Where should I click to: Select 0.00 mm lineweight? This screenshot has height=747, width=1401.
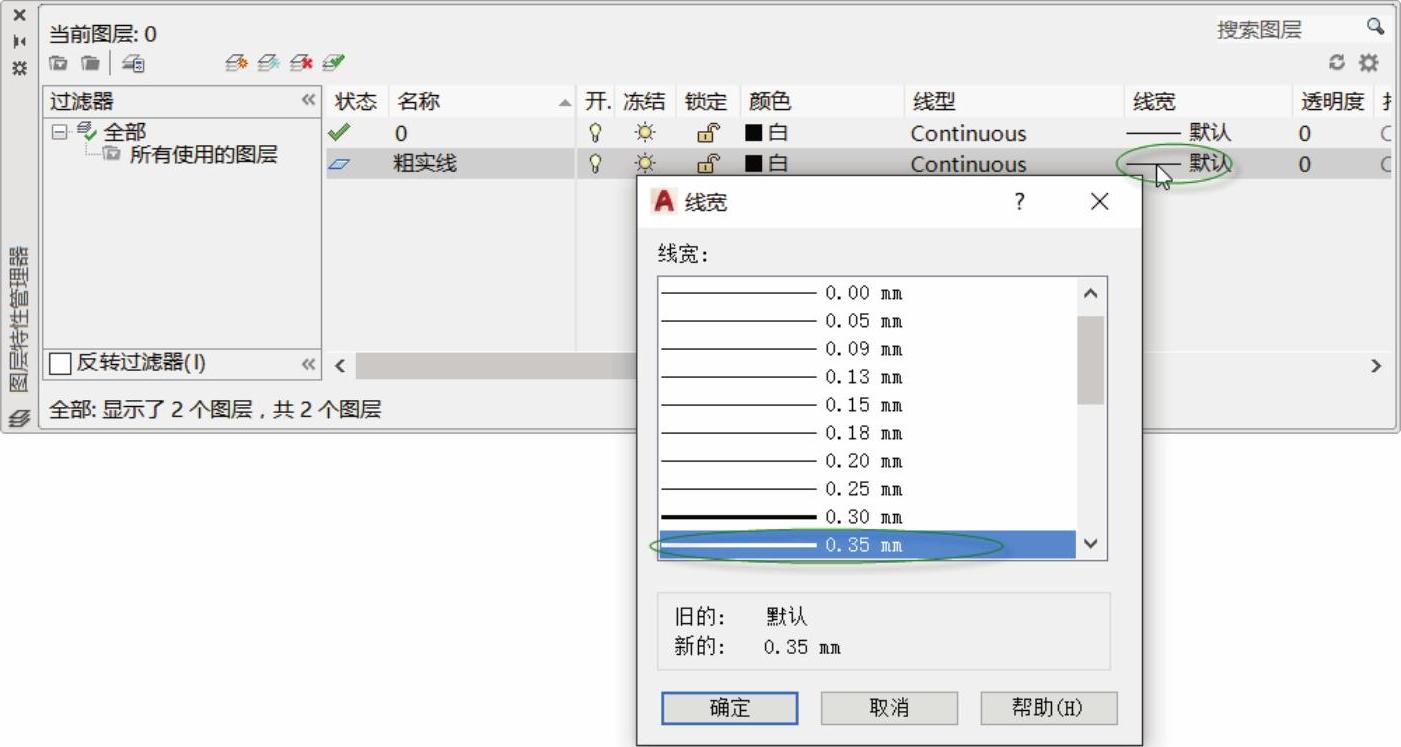pos(867,293)
